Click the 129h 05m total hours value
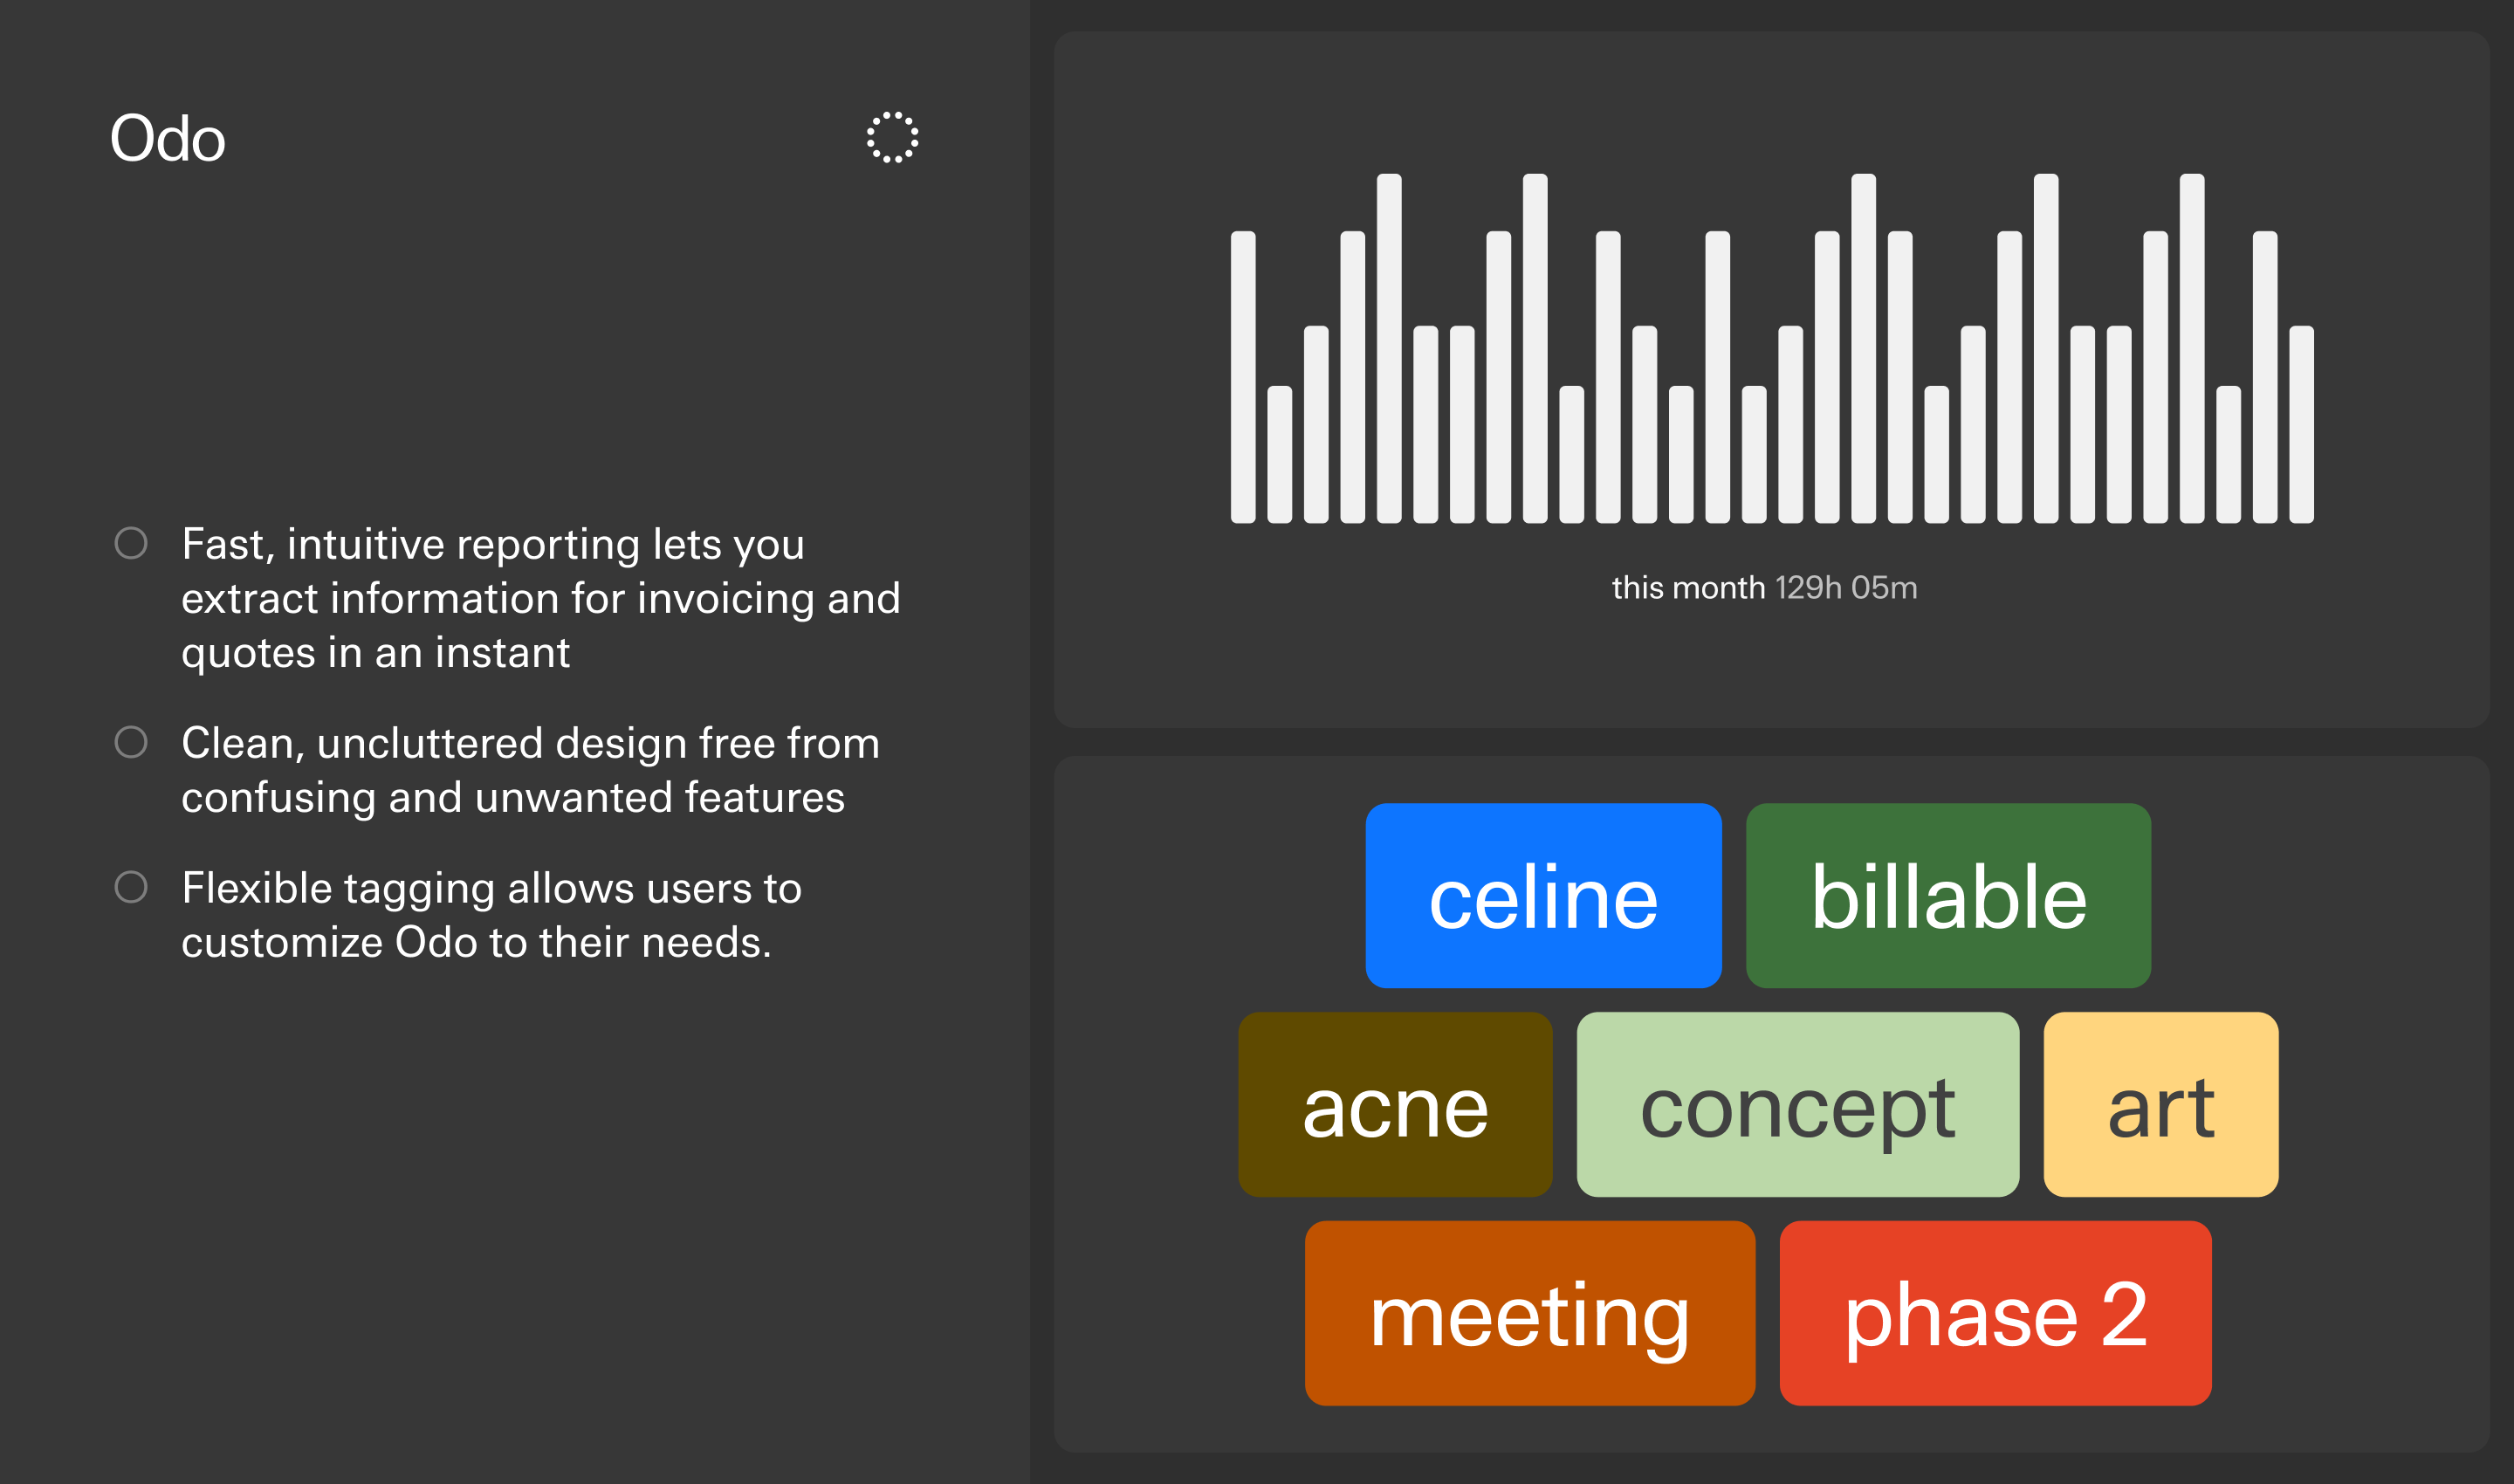This screenshot has width=2514, height=1484. click(x=1846, y=588)
